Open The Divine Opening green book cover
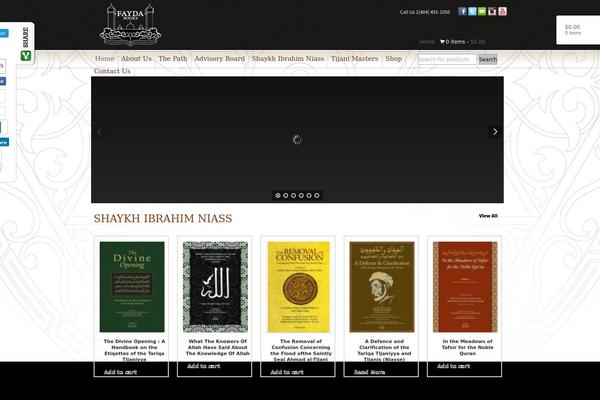The image size is (600, 400). coord(132,287)
